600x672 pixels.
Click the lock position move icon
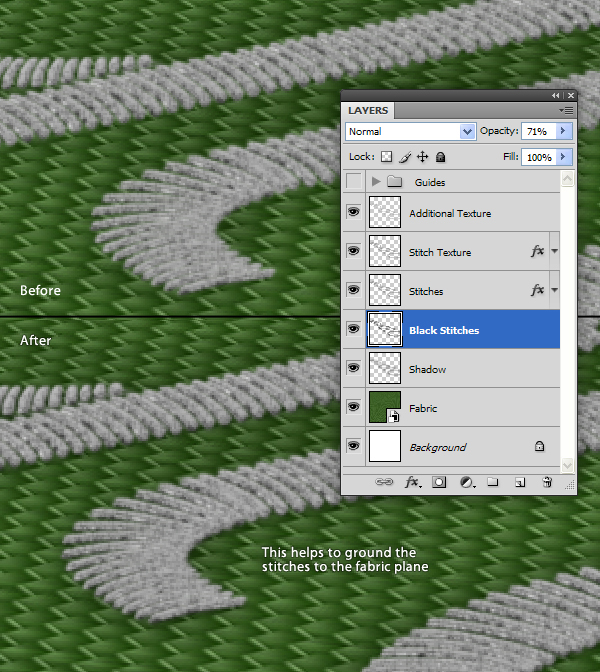click(423, 157)
